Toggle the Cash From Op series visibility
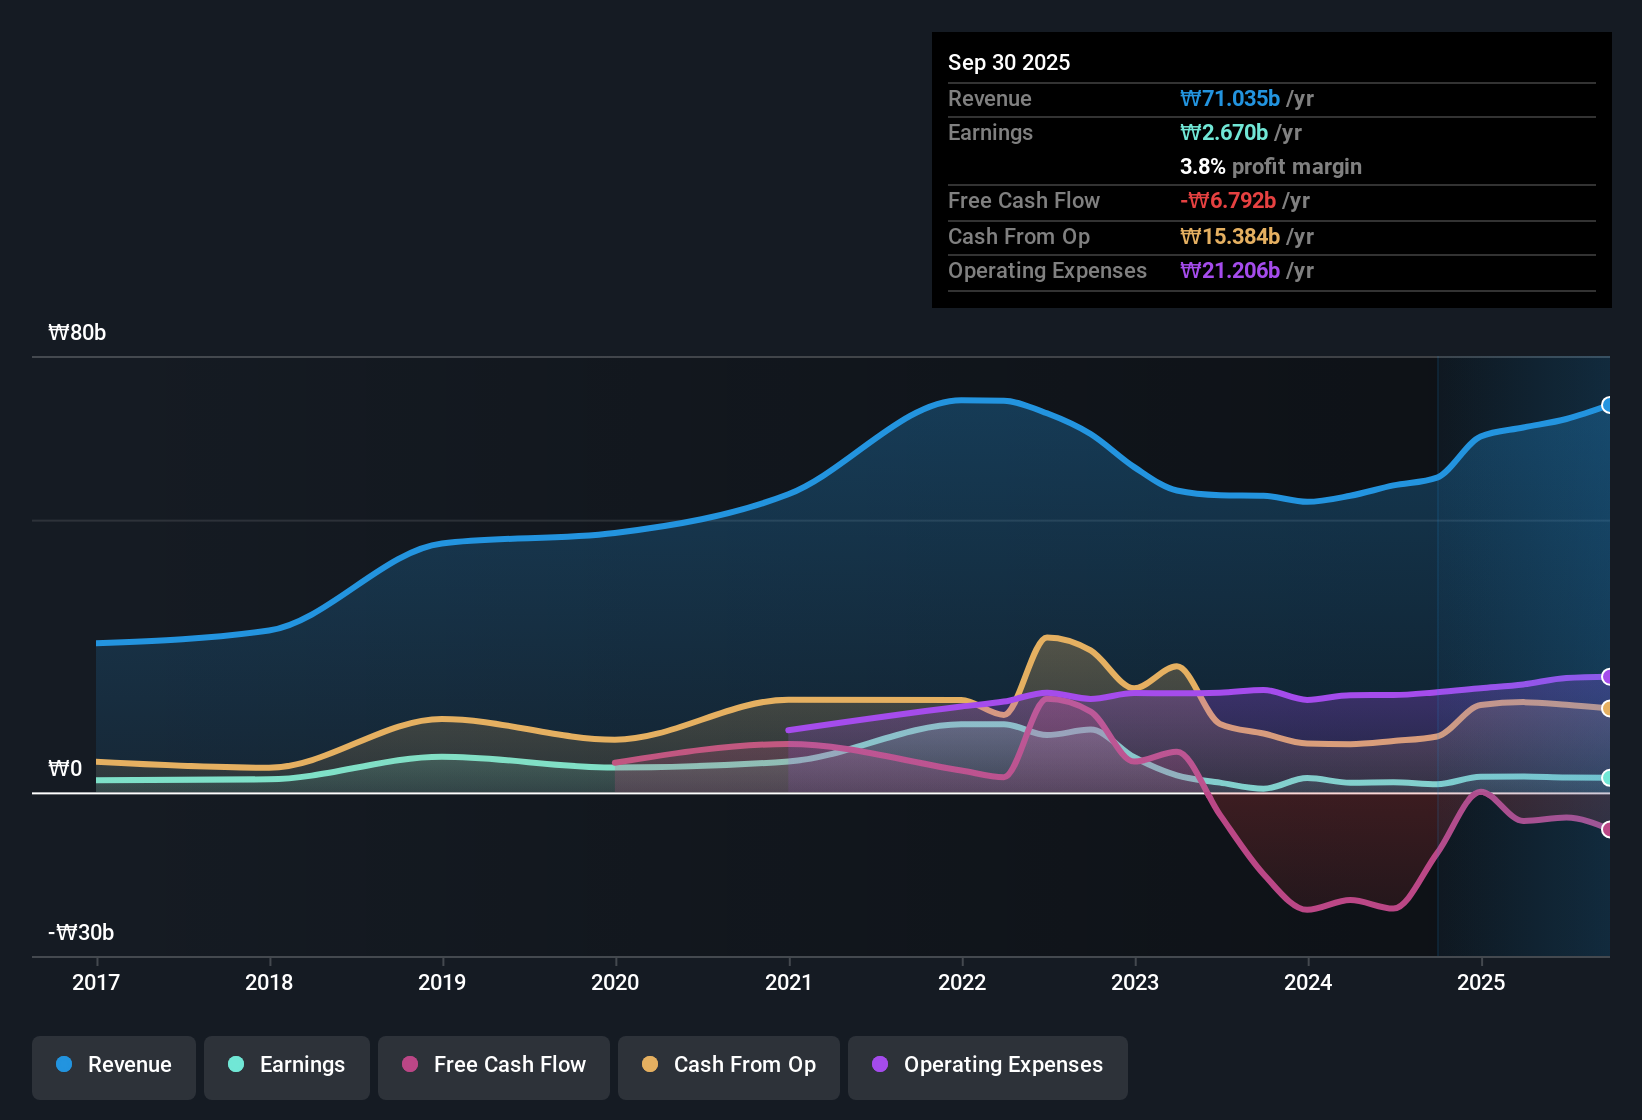 point(728,1065)
